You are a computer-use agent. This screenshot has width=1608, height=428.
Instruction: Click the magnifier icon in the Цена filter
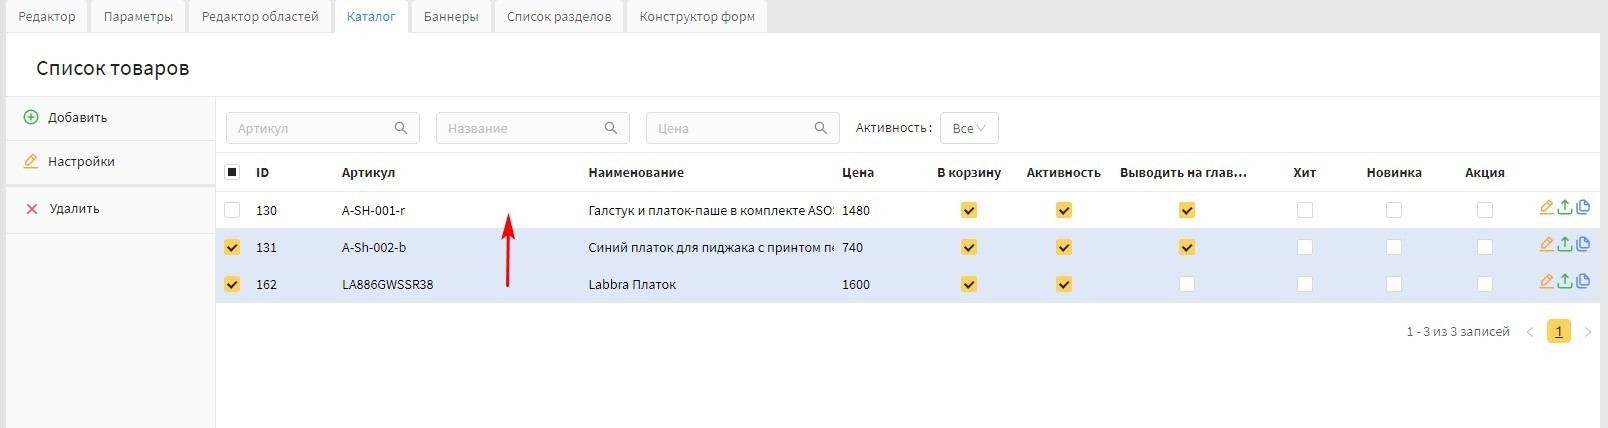(x=821, y=128)
